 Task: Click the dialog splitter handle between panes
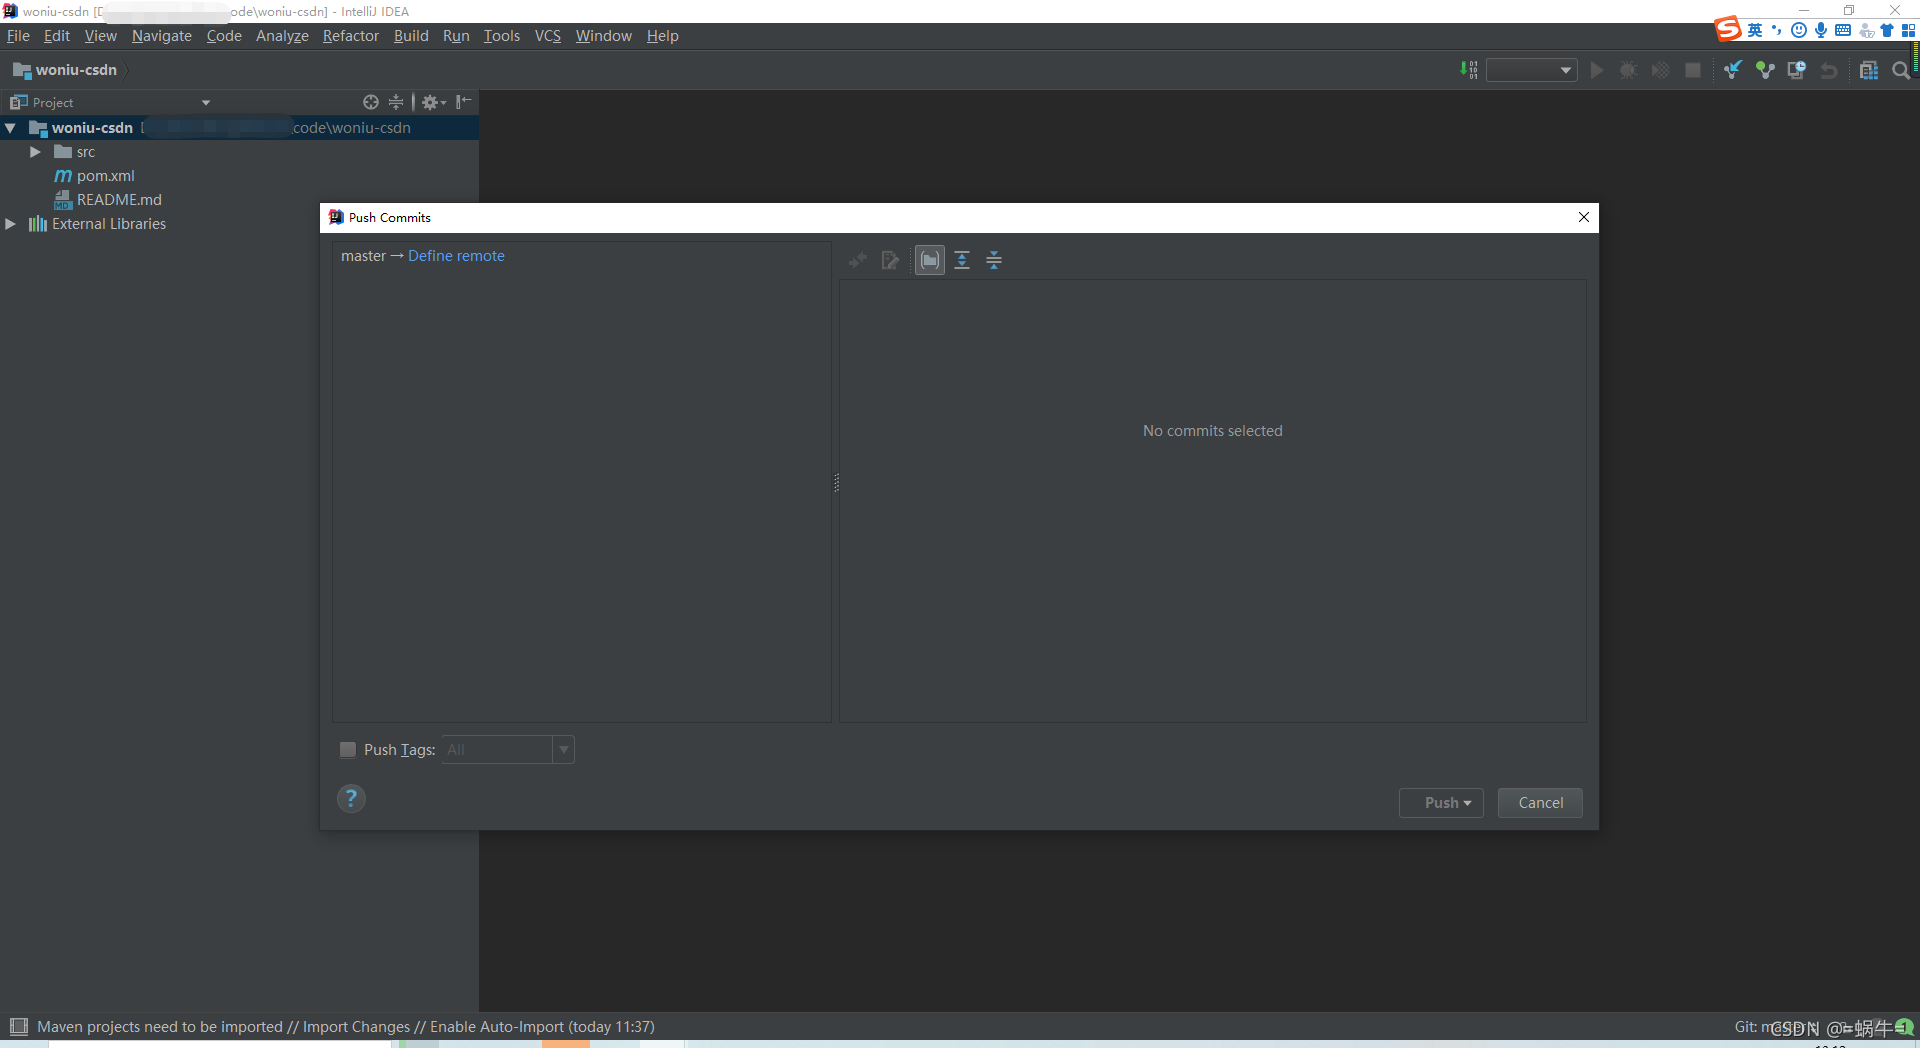[836, 483]
